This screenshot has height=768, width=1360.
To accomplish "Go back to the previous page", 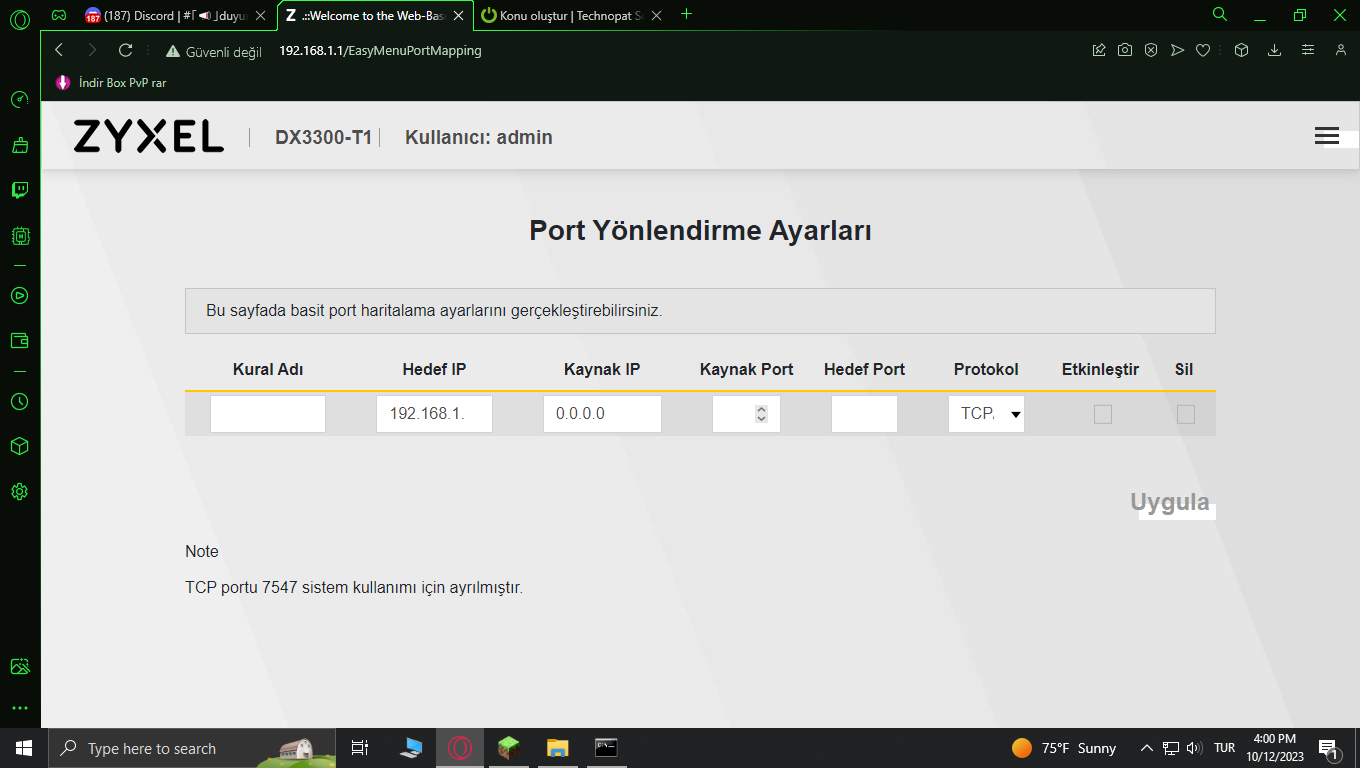I will (59, 50).
